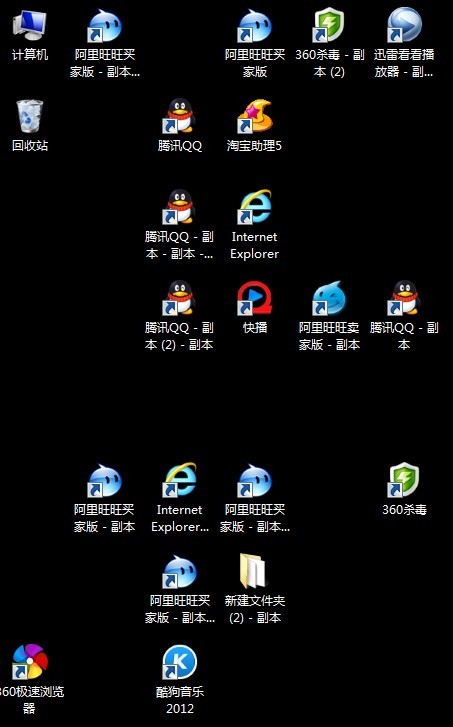
Task: Click 阿里旺旺买家版 copy left of 360杀毒
Action: (x=255, y=498)
